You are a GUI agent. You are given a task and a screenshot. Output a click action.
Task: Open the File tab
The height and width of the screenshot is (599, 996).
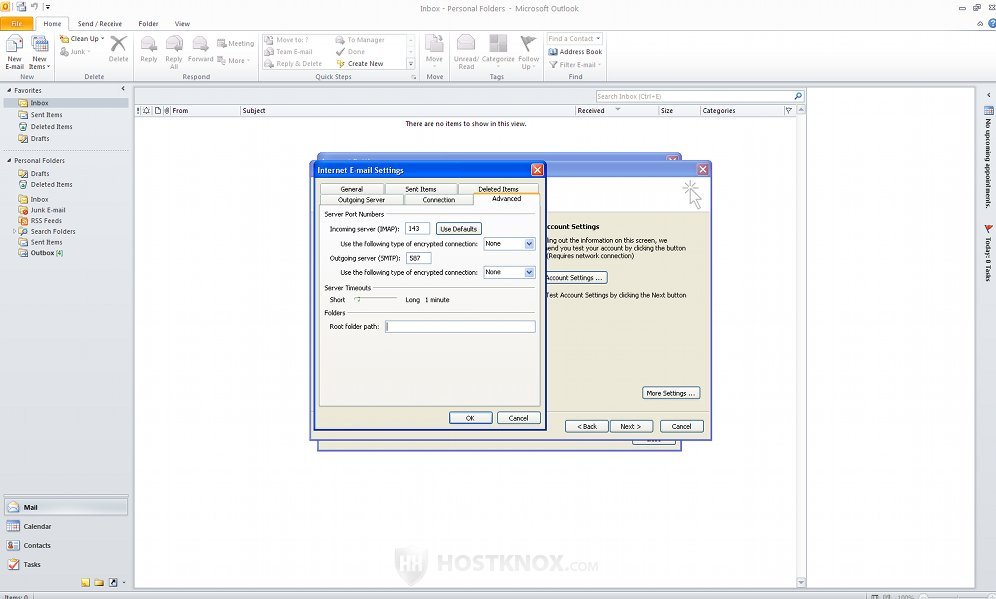(x=17, y=24)
